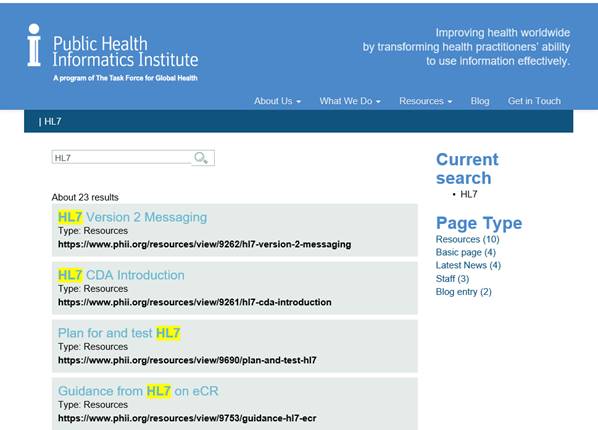Filter by Resources (10) page type
Screen dimensions: 598x430
coord(467,239)
